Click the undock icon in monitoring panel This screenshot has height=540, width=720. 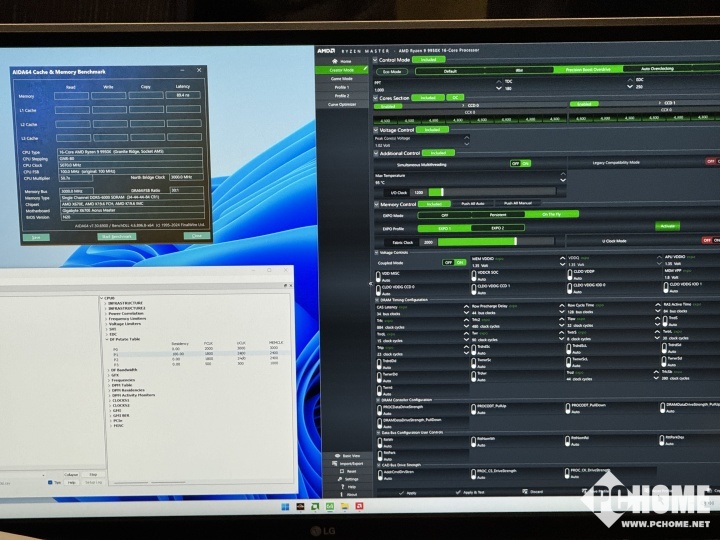(285, 286)
